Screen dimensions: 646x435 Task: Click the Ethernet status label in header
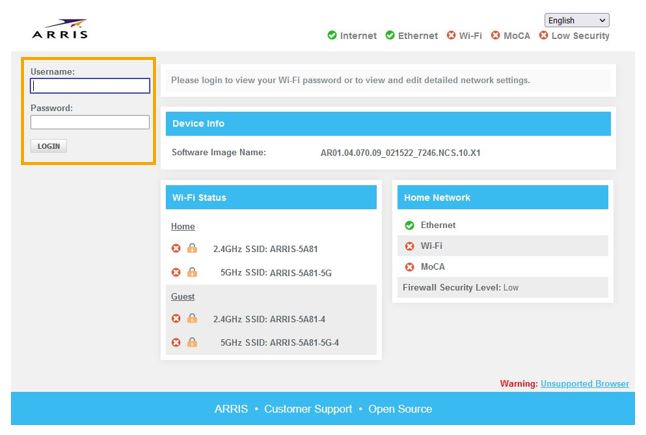(418, 36)
